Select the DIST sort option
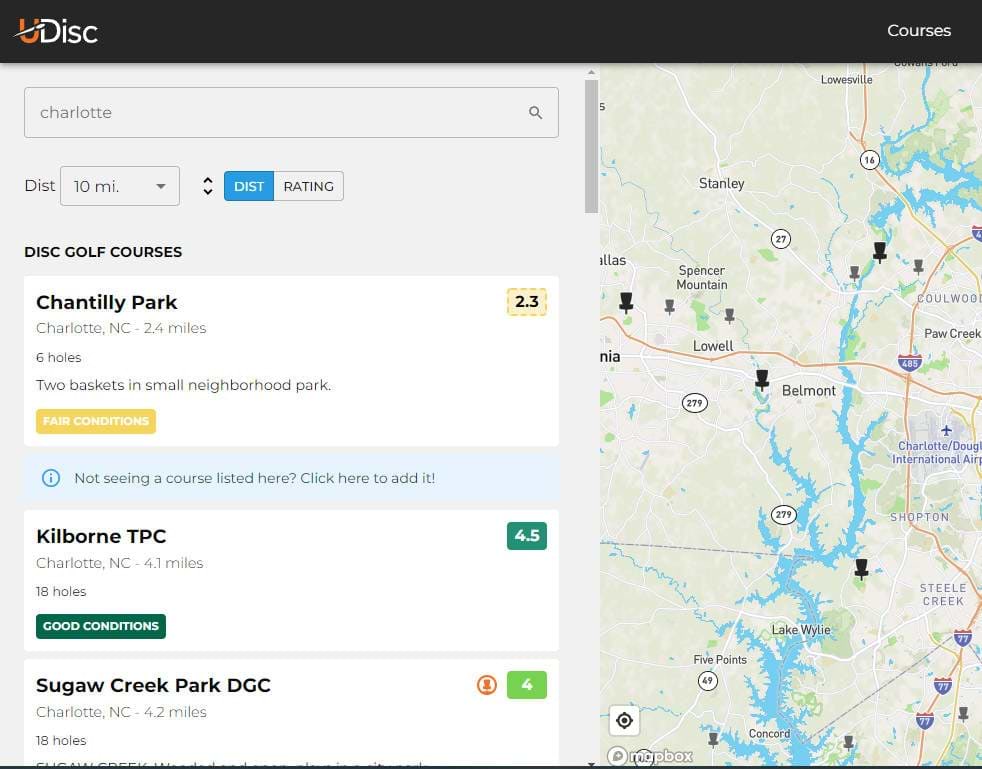982x769 pixels. click(248, 186)
